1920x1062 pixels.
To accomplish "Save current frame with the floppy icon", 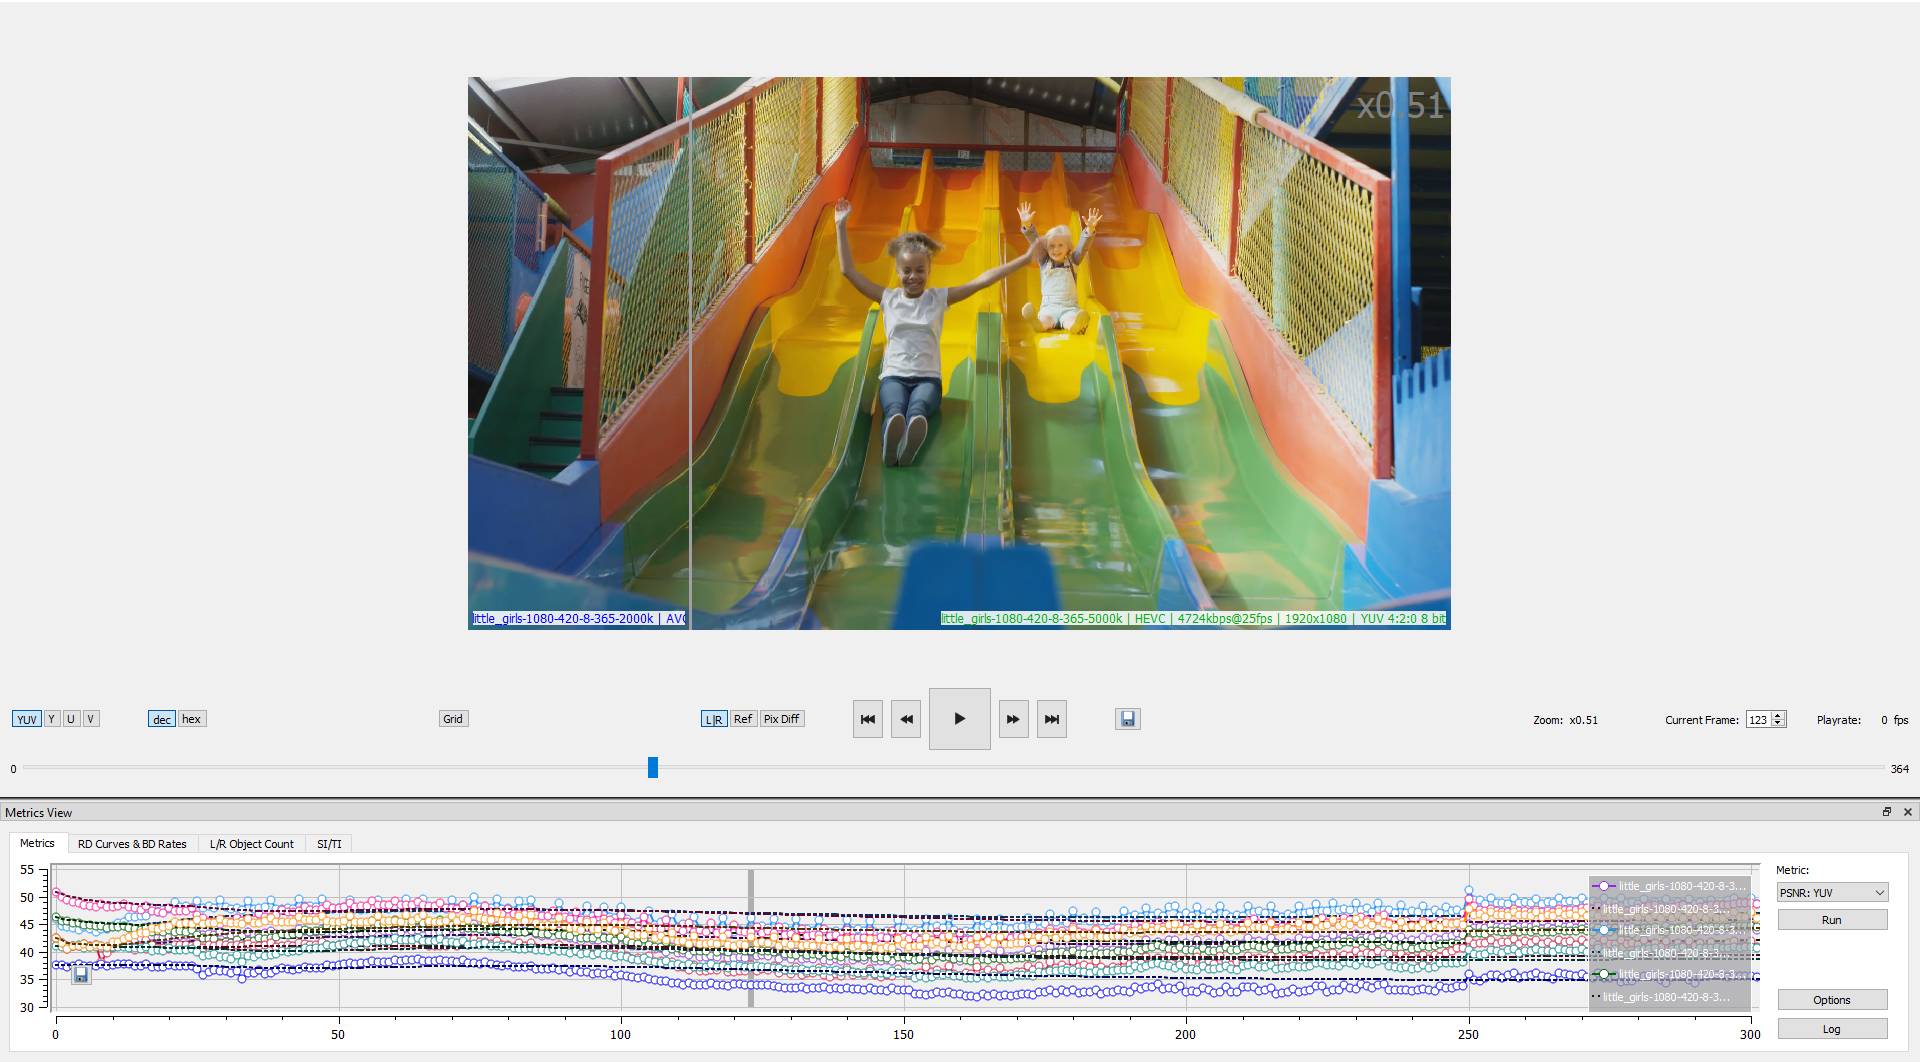I will pos(1128,719).
